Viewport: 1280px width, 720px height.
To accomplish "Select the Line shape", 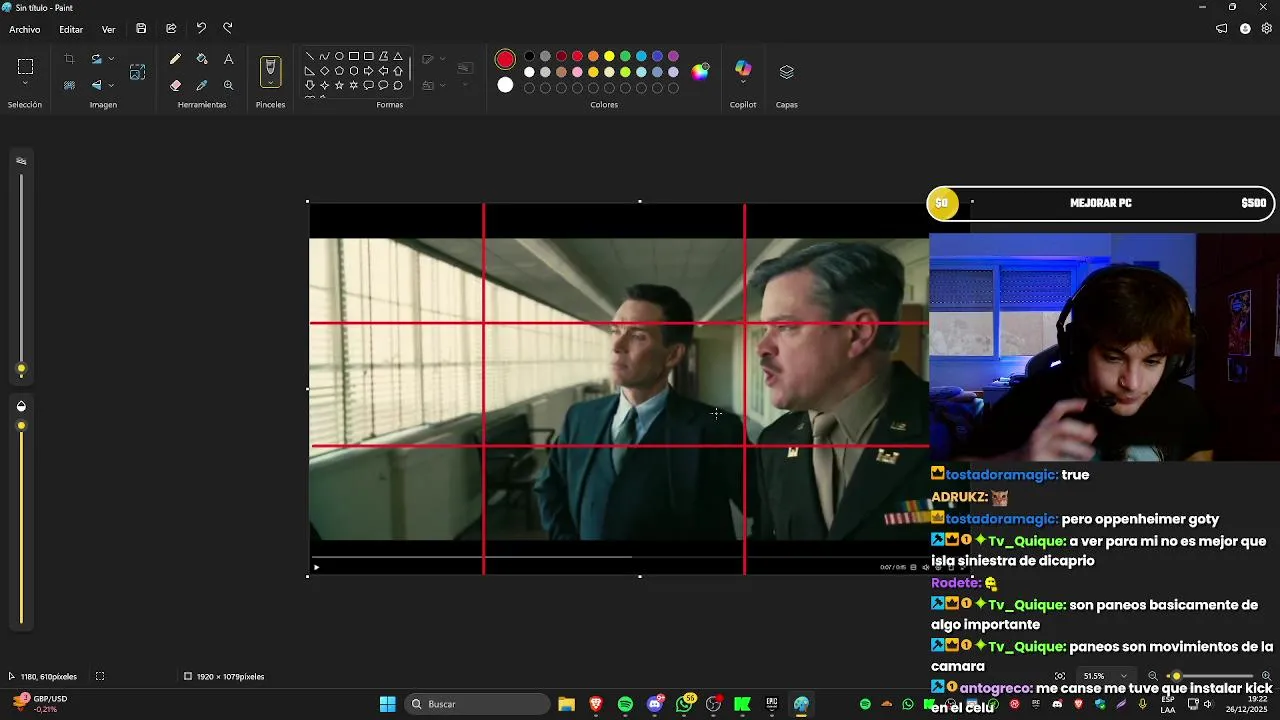I will point(310,56).
